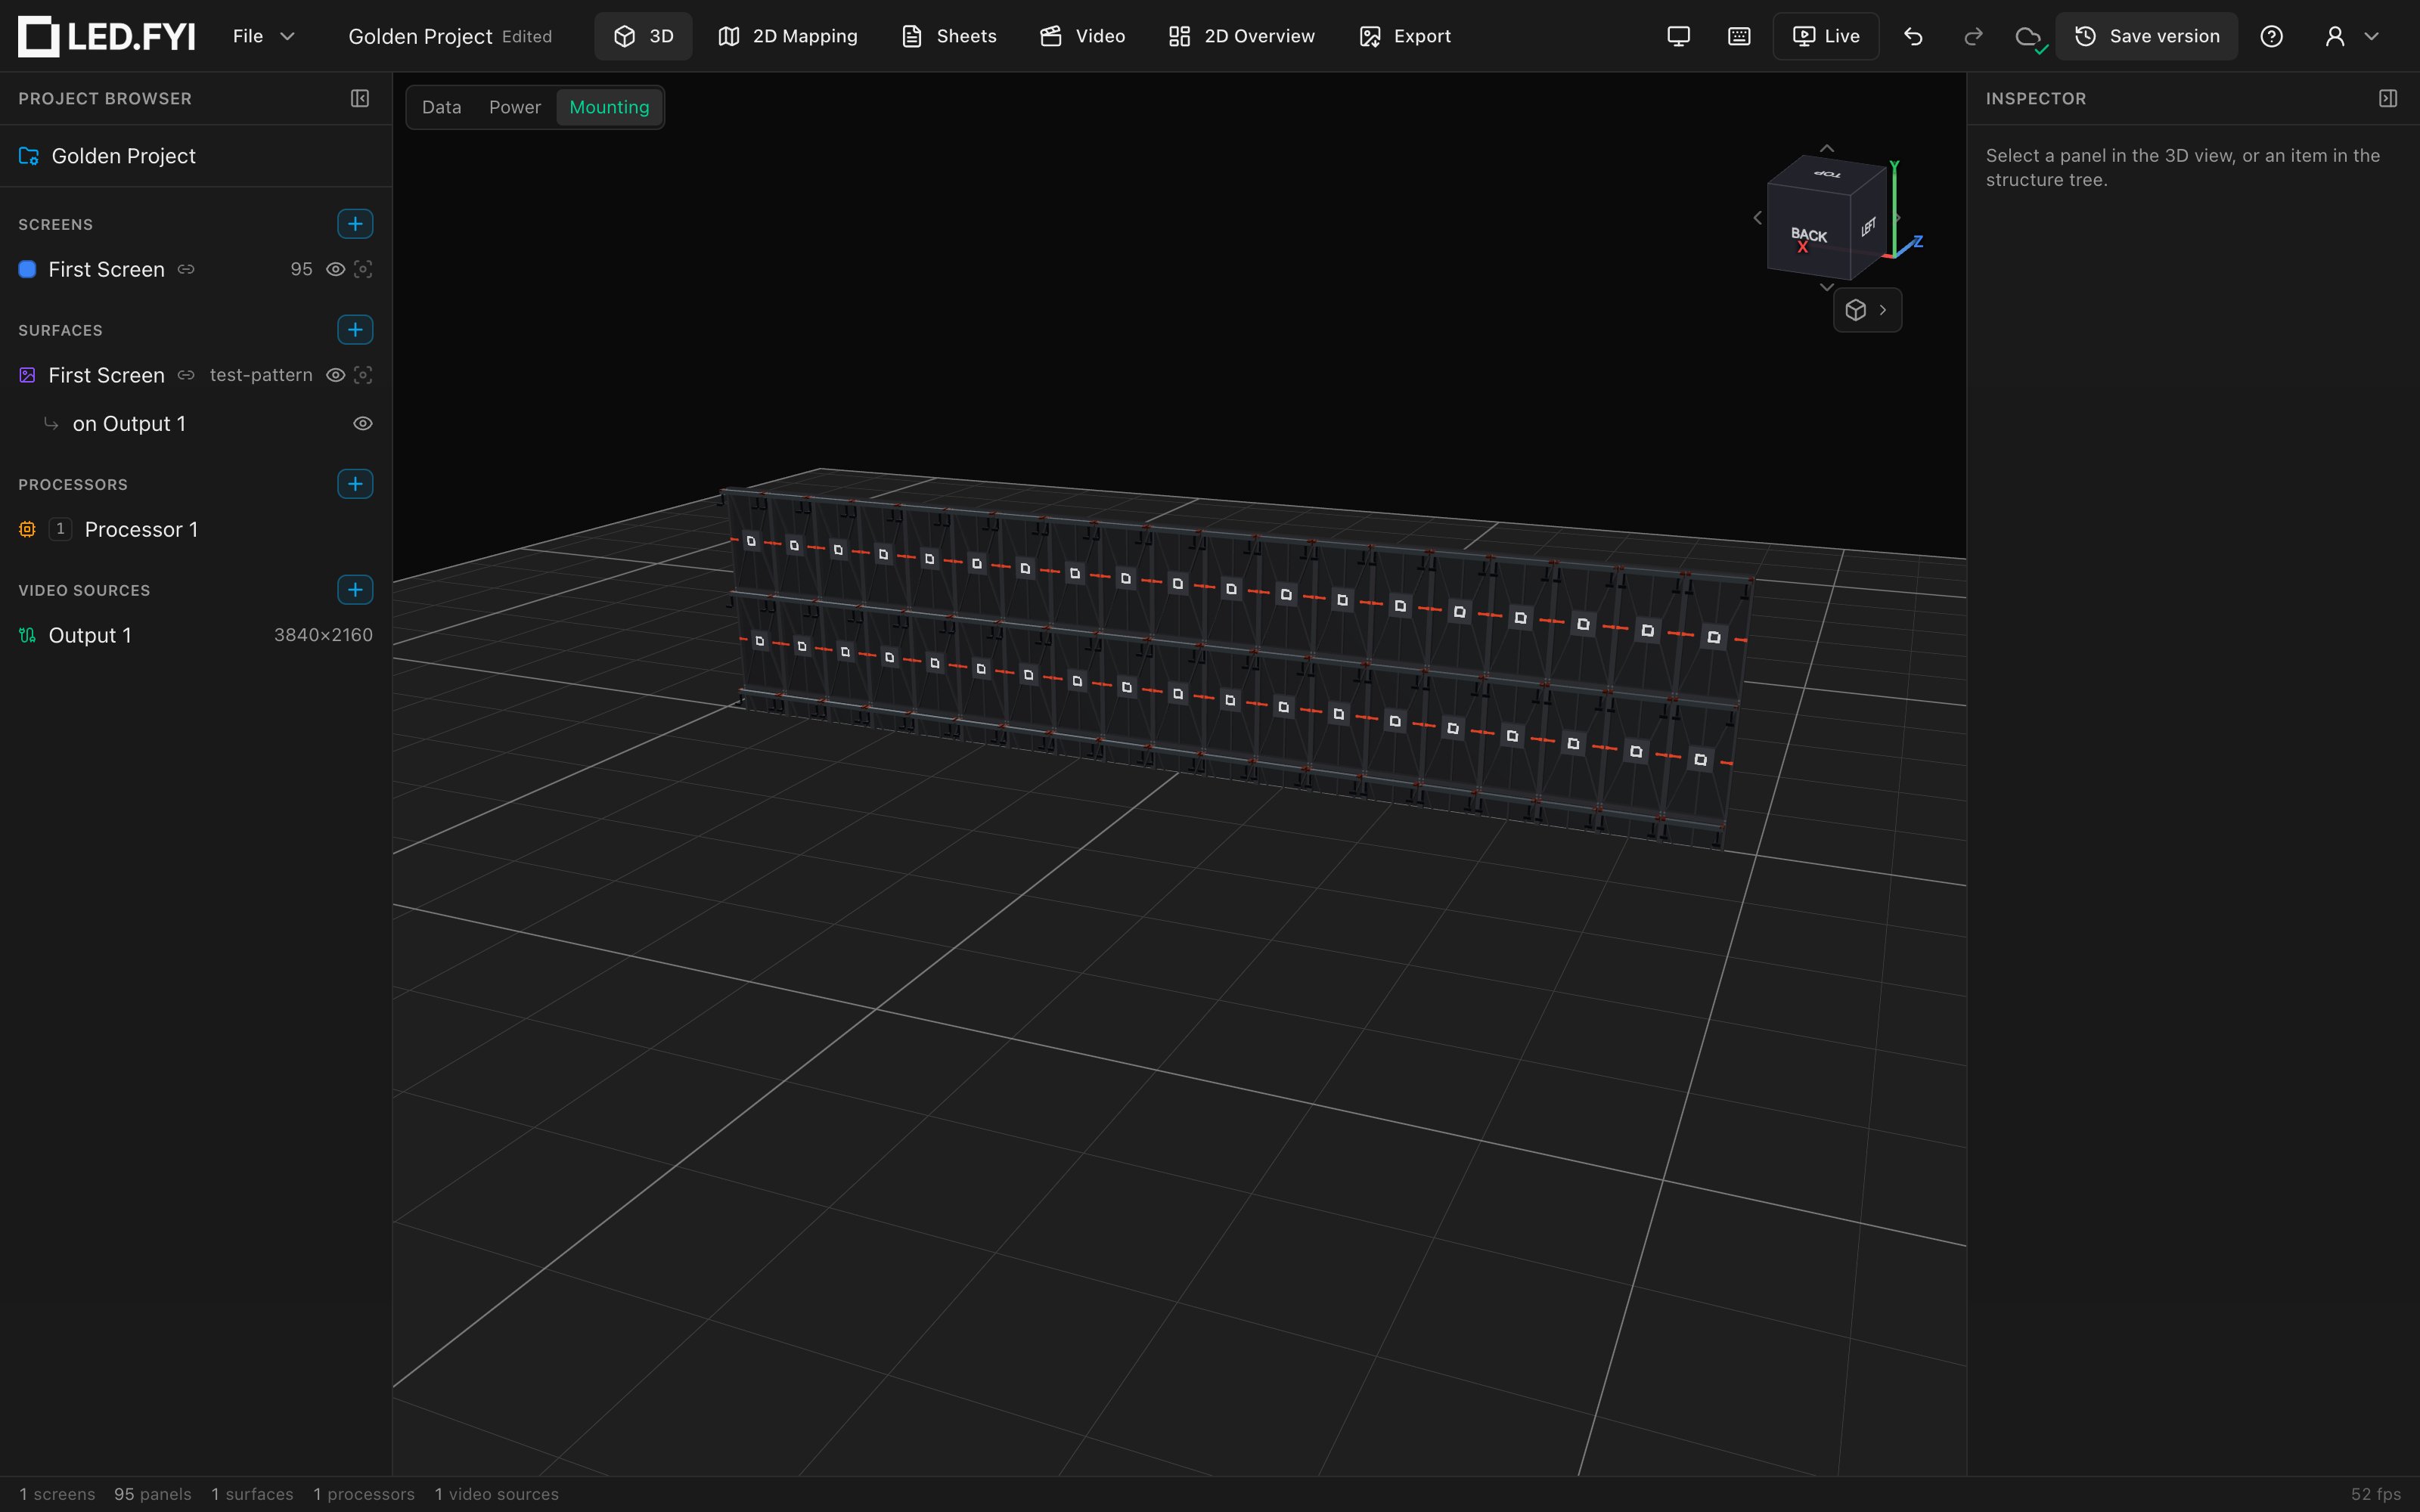This screenshot has height=1512, width=2420.
Task: Open keyboard shortcuts icon
Action: point(1739,36)
